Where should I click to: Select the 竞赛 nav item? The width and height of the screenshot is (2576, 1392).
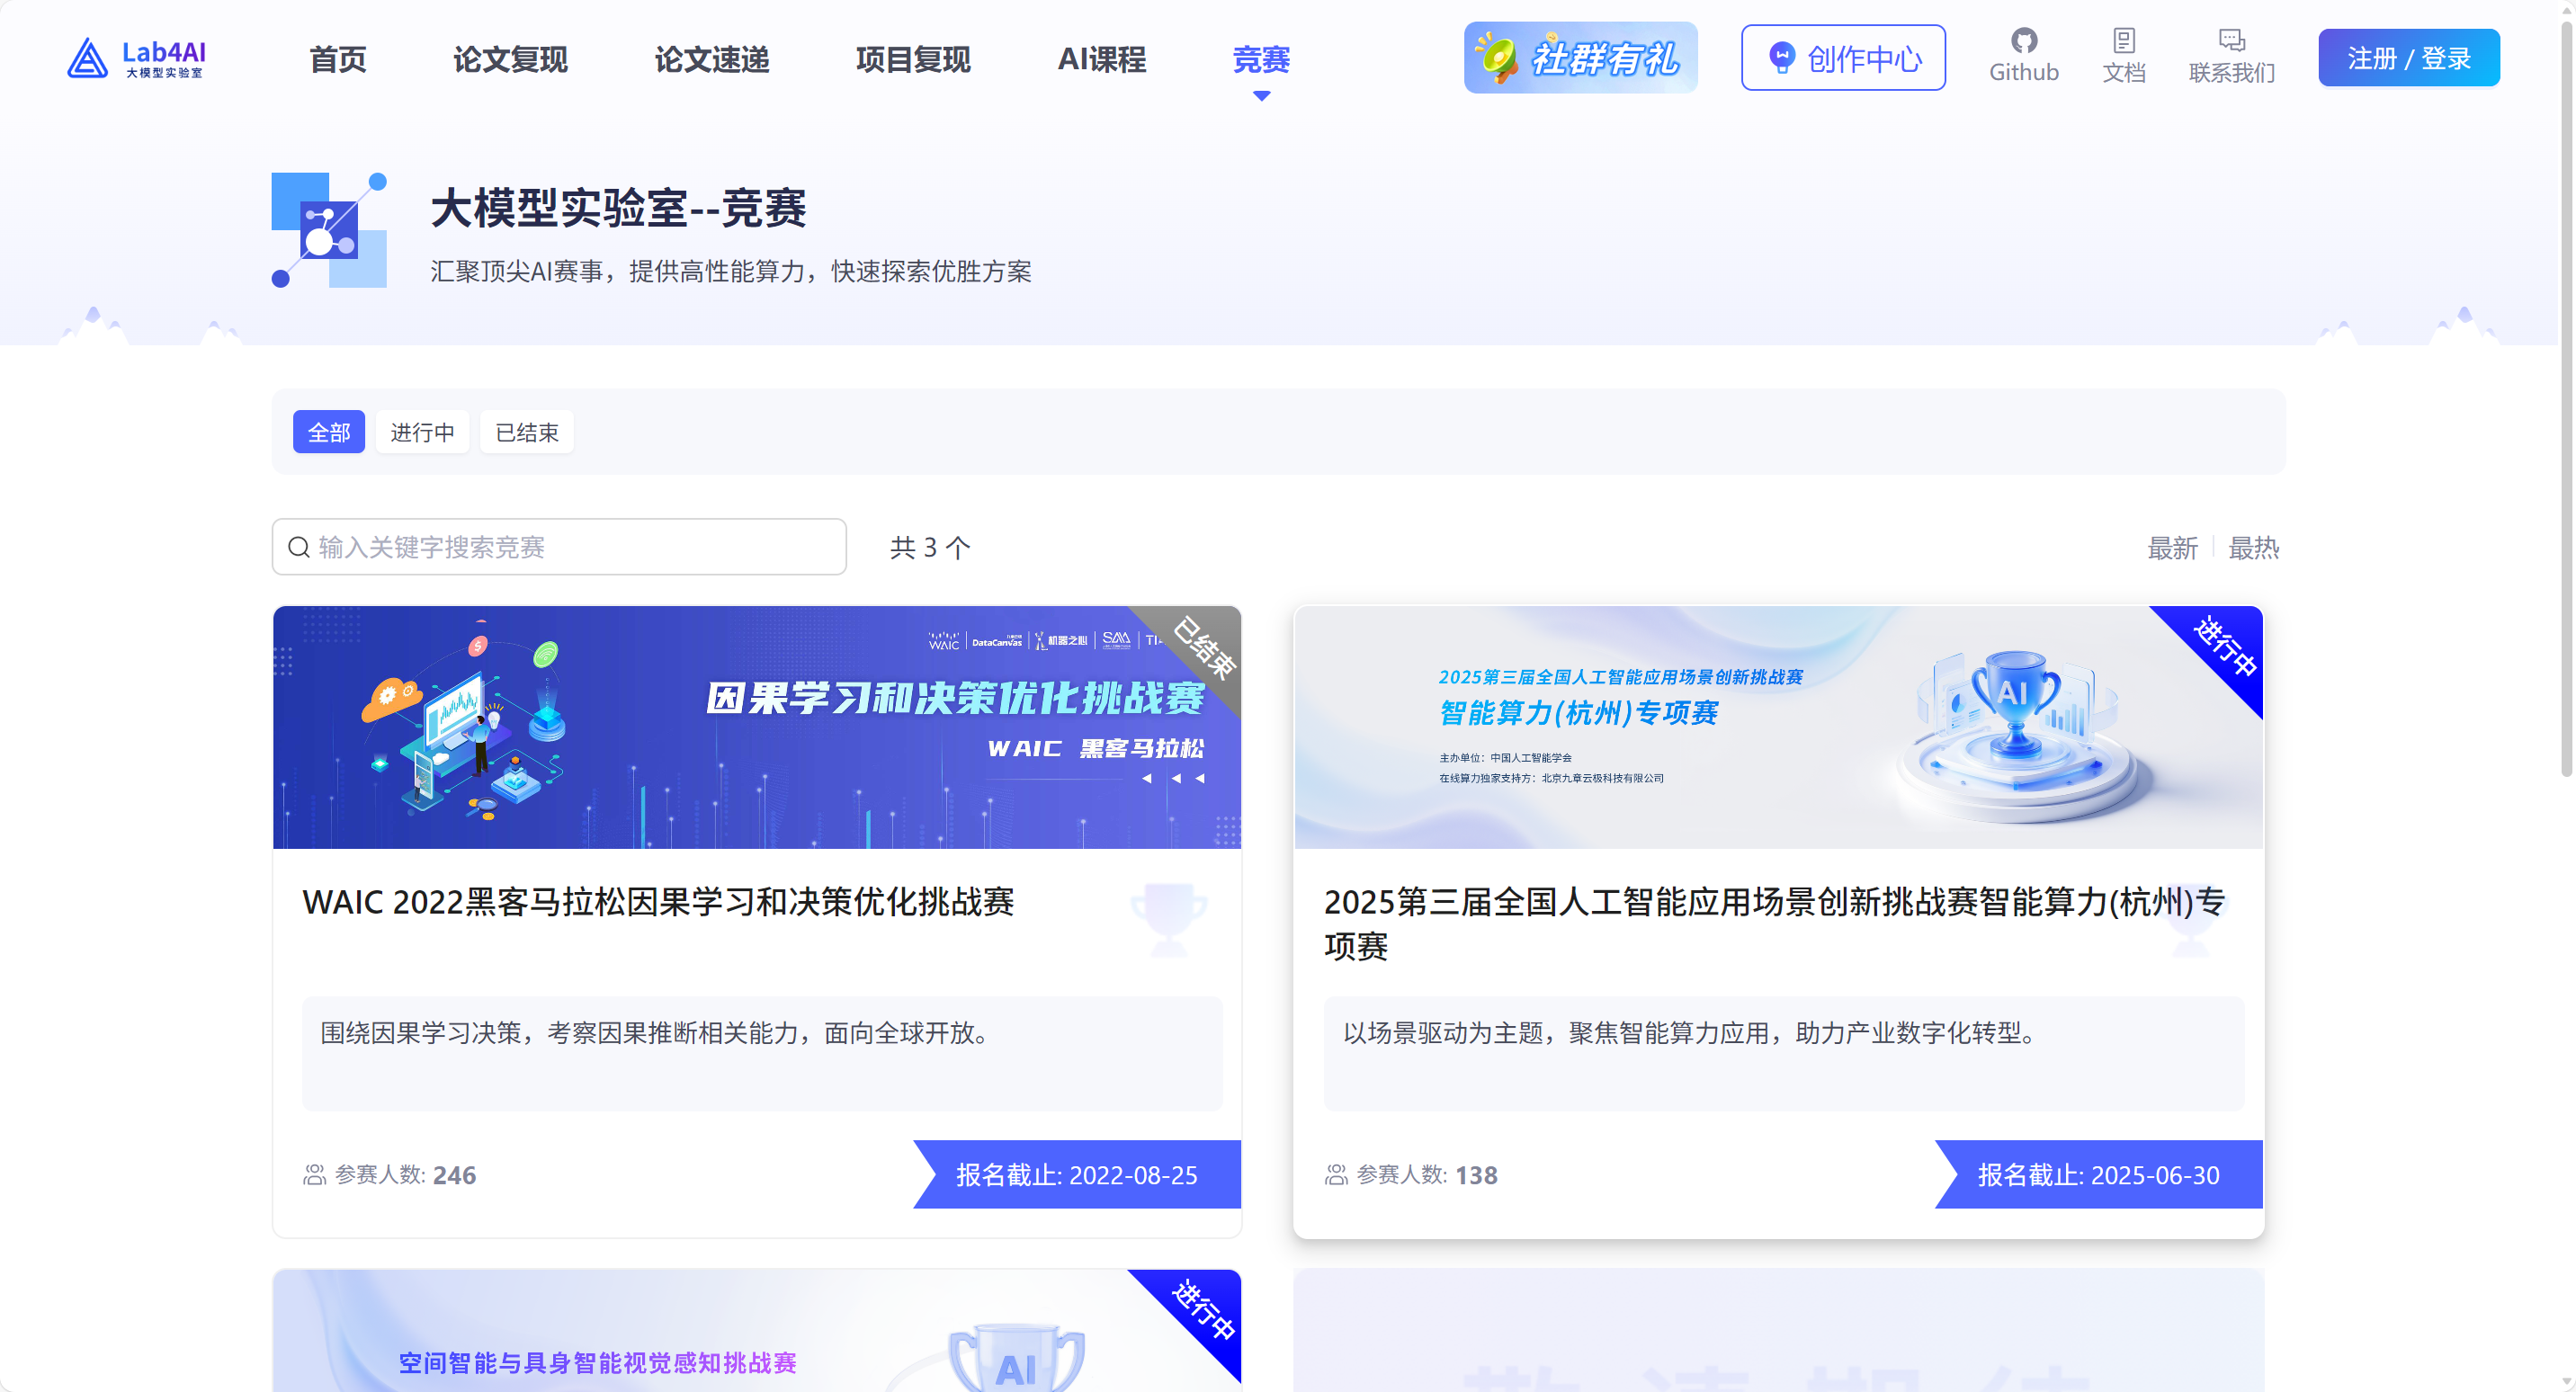1261,60
